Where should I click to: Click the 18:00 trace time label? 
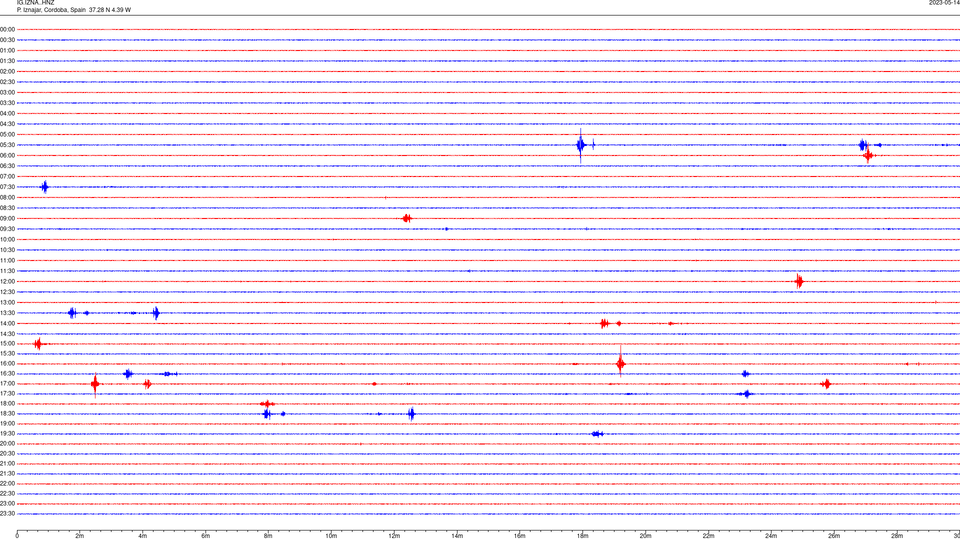click(7, 403)
